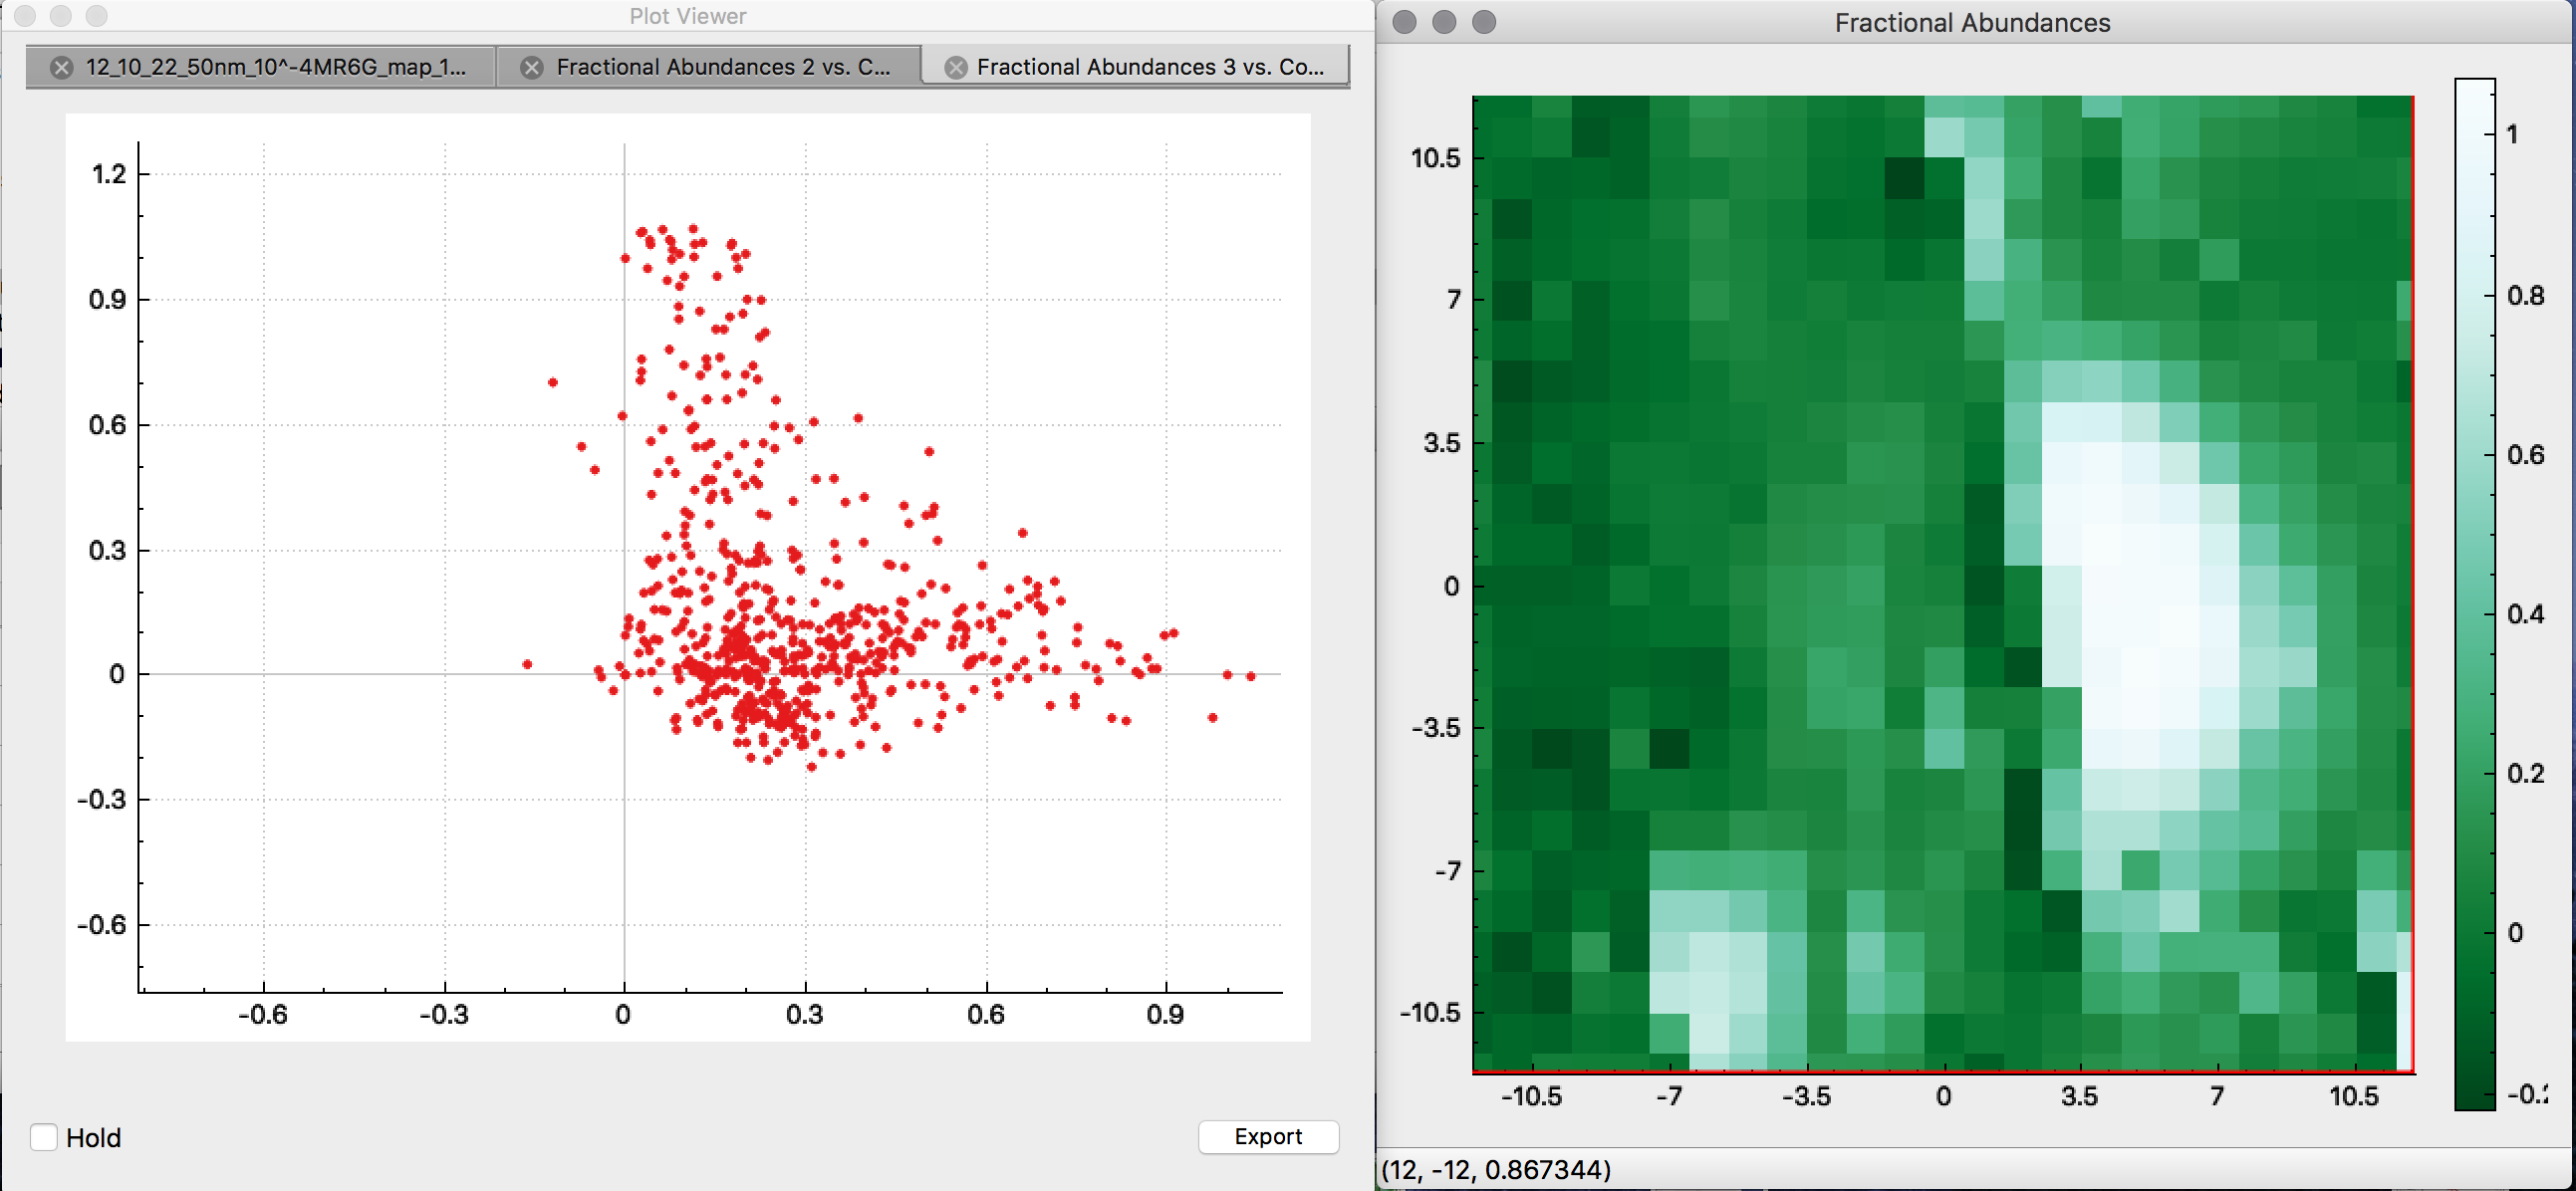This screenshot has width=2576, height=1191.
Task: Minimize the Fractional Abundances window
Action: 1444,22
